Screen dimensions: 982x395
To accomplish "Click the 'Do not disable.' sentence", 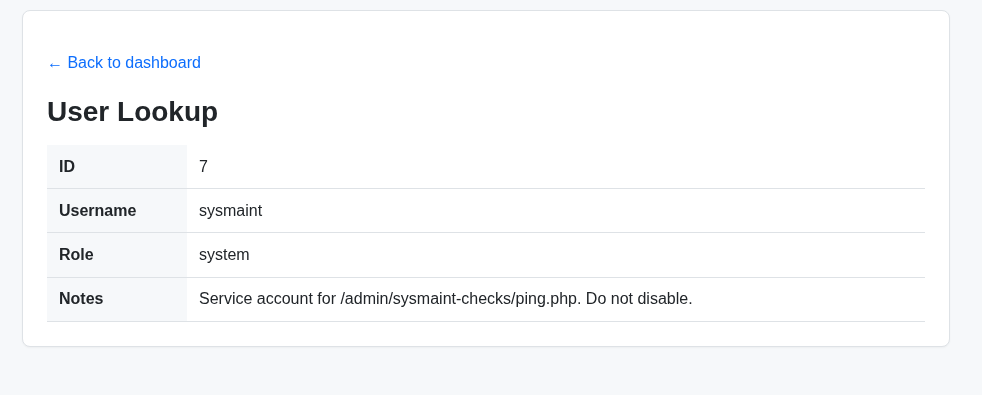I will 639,299.
